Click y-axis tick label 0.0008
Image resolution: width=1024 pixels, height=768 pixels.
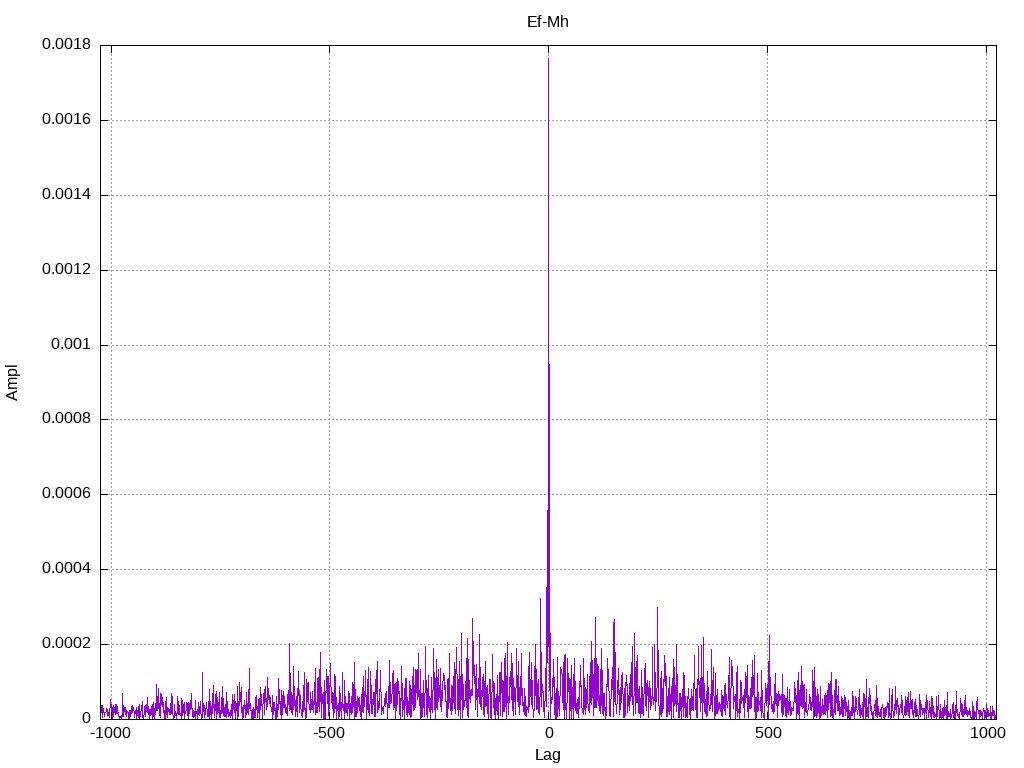click(67, 418)
